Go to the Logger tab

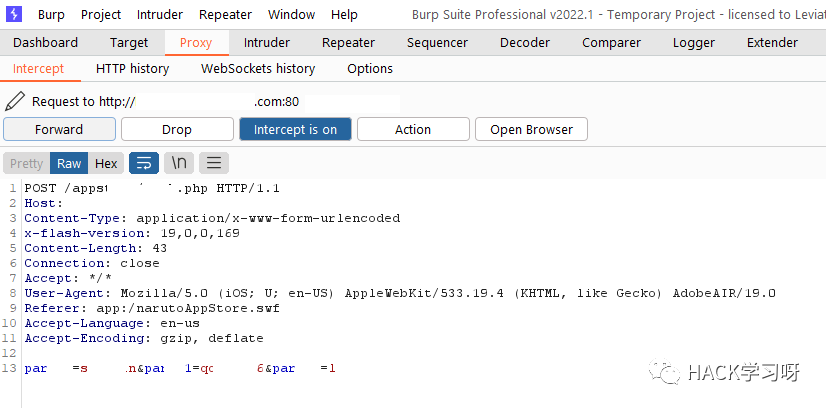click(x=694, y=43)
